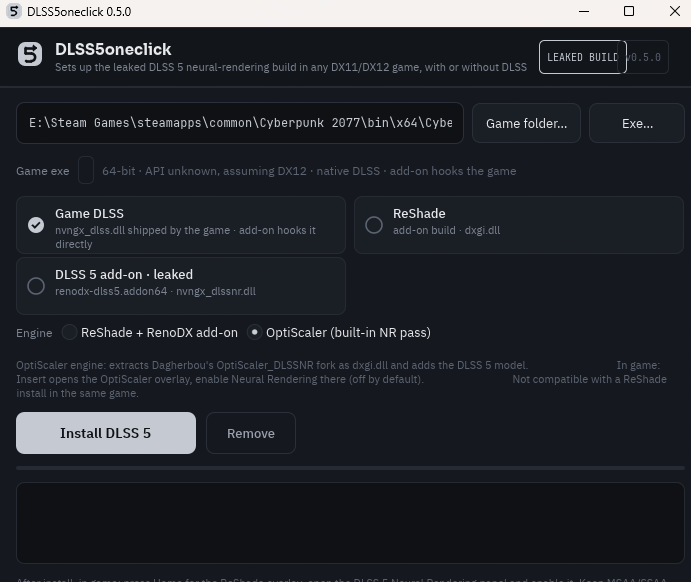Close the DLSS5oneclick window

click(675, 11)
